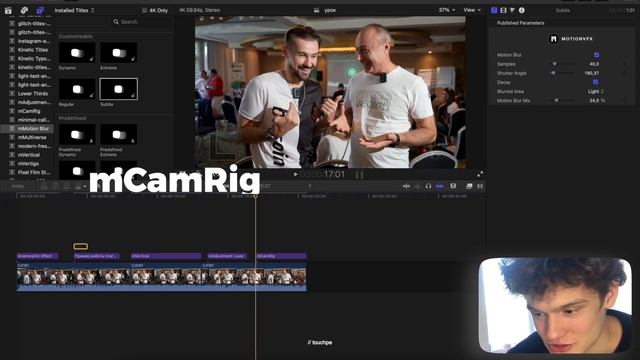
Task: Open the View dropdown menu
Action: coord(472,10)
